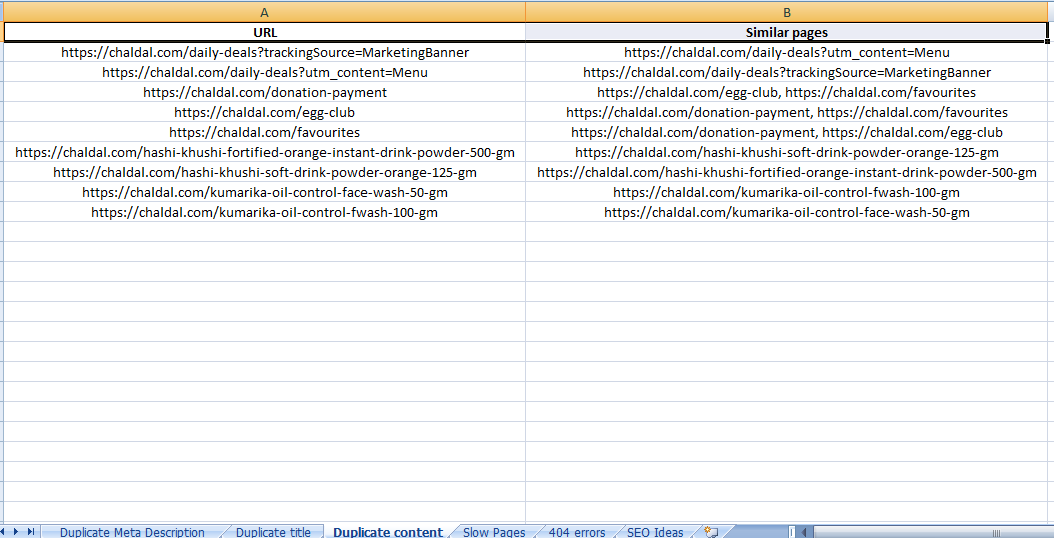Select hashi-khushi-fortified-orange 500-gm cell in column A
Viewport: 1054px width, 538px height.
[265, 152]
